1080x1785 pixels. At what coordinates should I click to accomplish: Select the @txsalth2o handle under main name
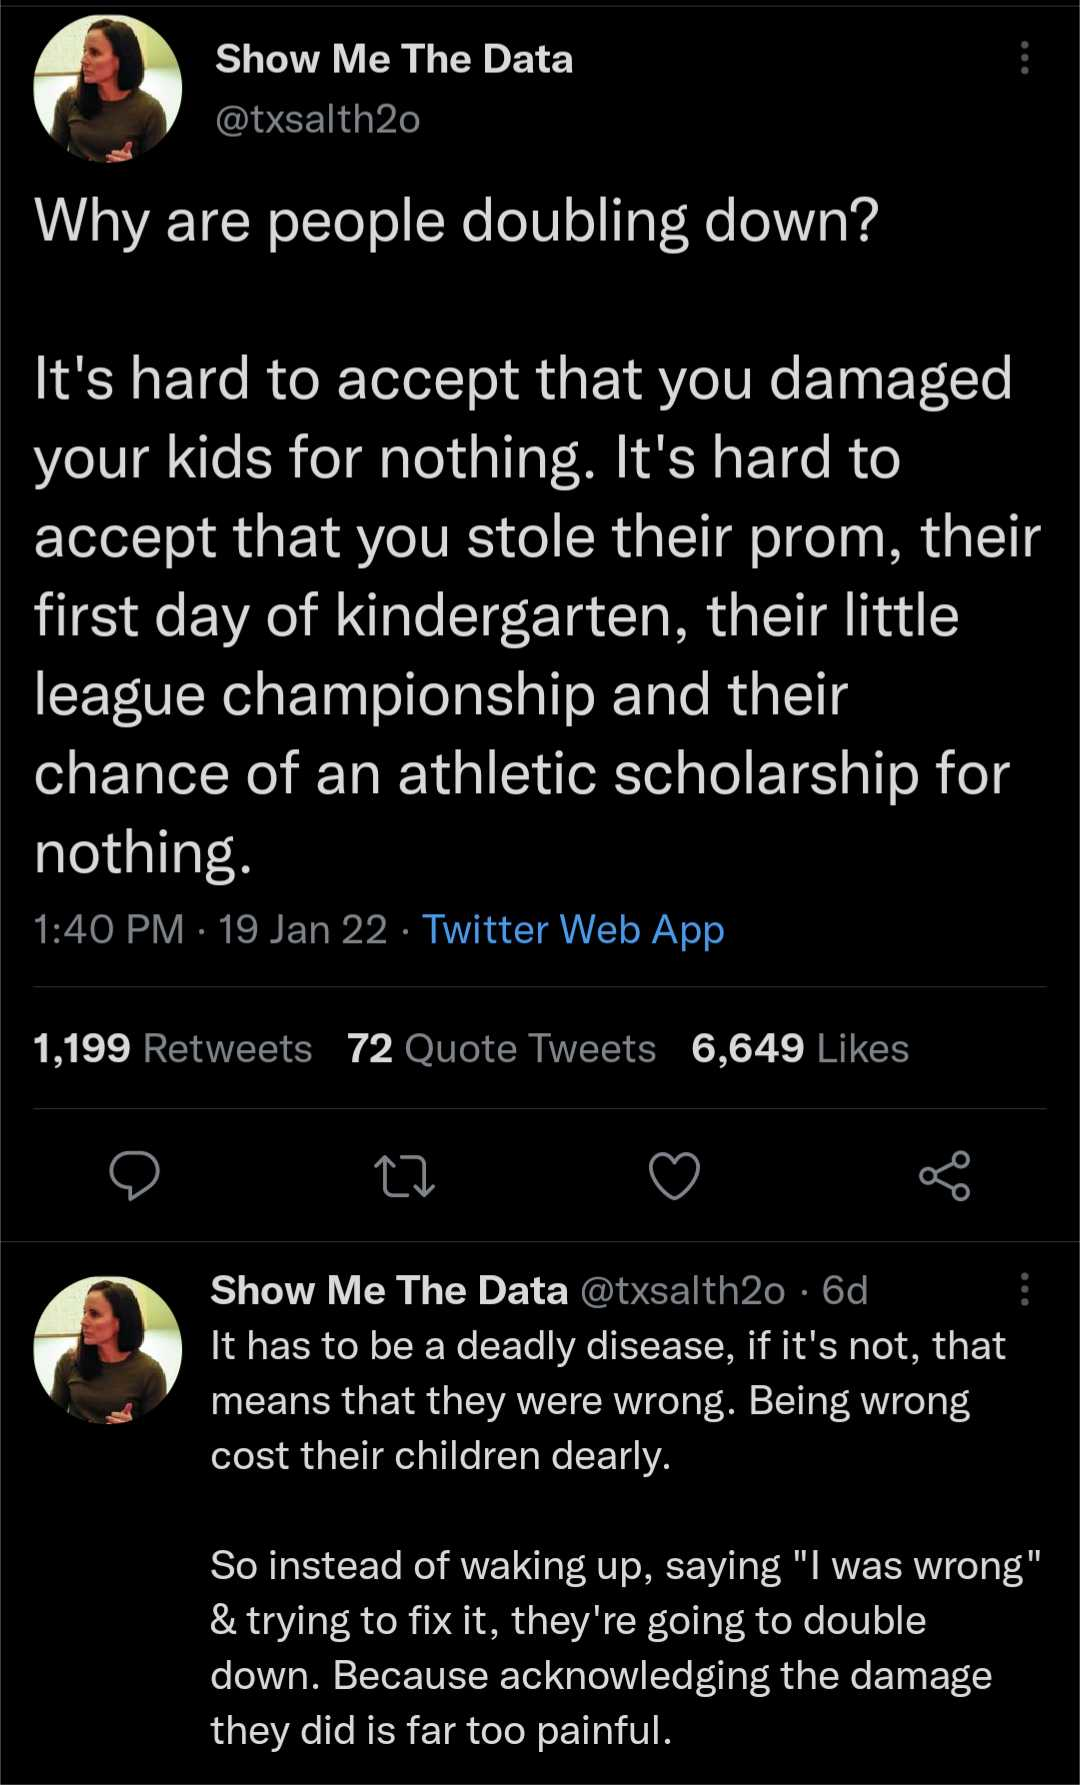(x=317, y=120)
